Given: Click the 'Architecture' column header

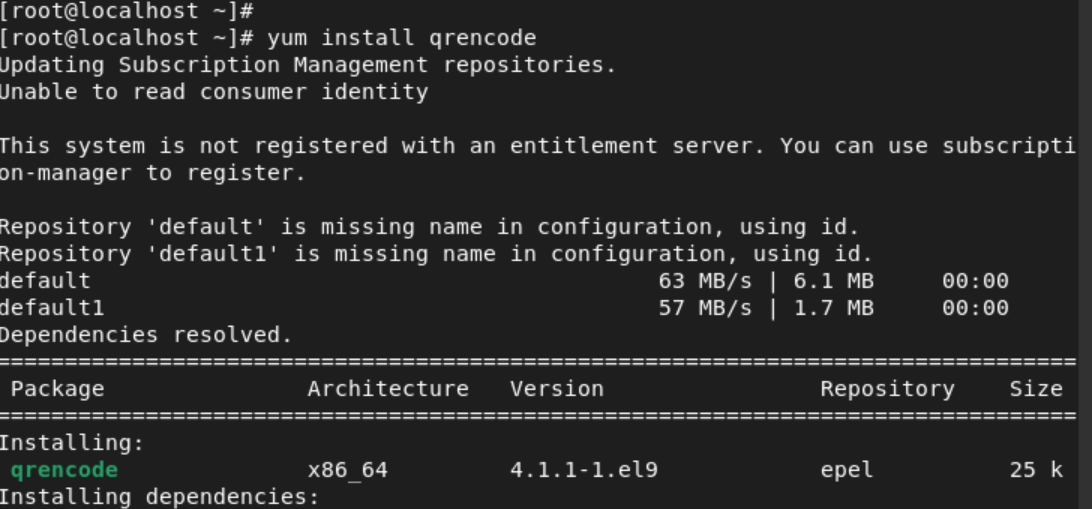Looking at the screenshot, I should [388, 389].
